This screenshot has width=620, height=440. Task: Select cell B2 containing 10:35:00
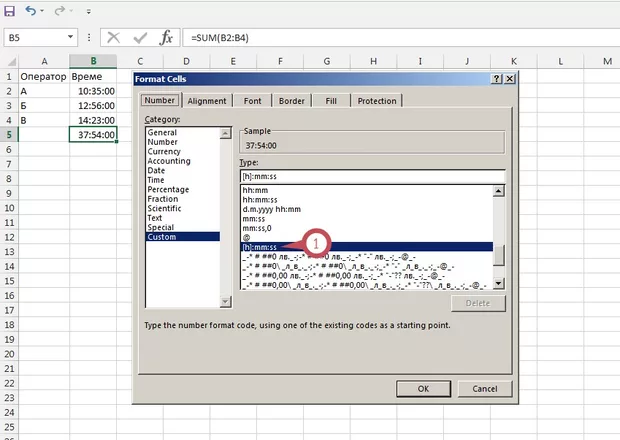pyautogui.click(x=94, y=91)
